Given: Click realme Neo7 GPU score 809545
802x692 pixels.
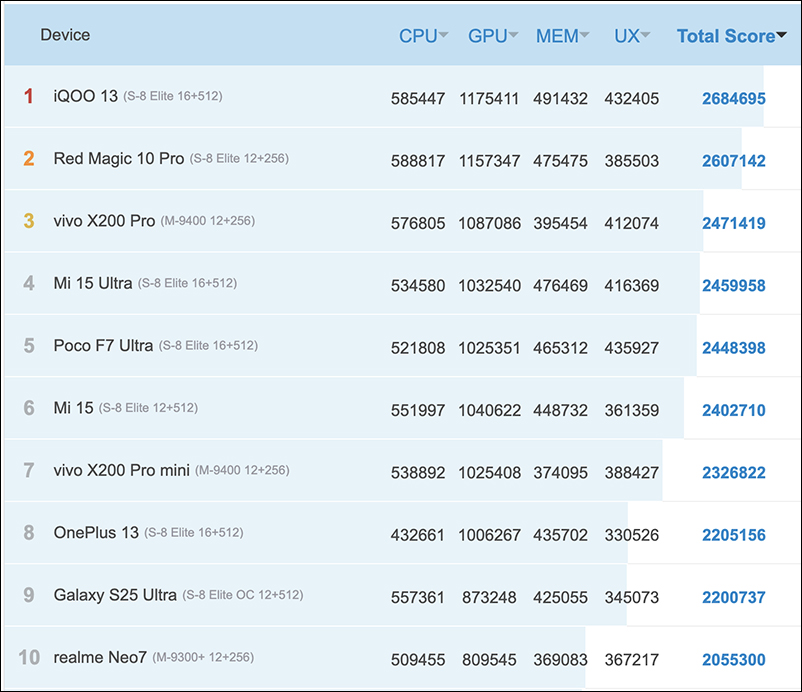Looking at the screenshot, I should (x=489, y=660).
